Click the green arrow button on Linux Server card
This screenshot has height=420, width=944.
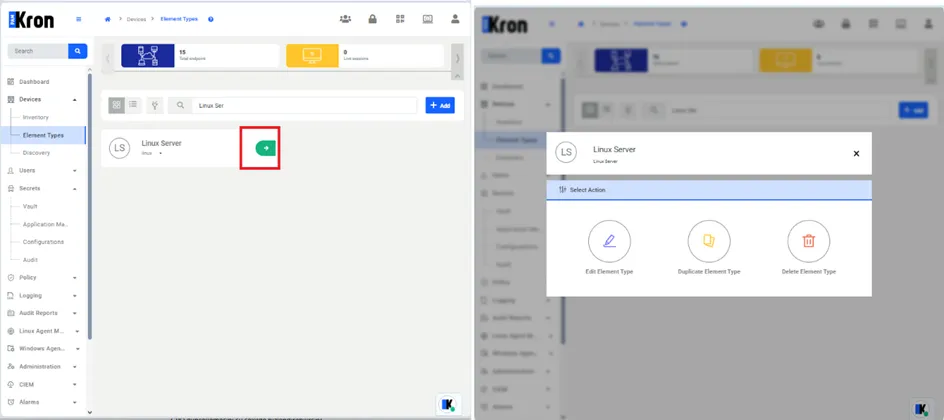point(266,148)
